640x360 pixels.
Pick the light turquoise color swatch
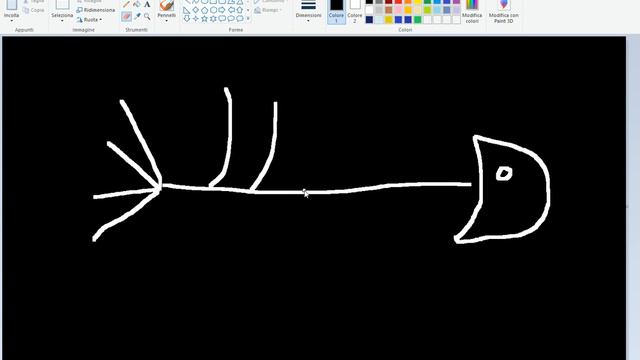[x=437, y=10]
